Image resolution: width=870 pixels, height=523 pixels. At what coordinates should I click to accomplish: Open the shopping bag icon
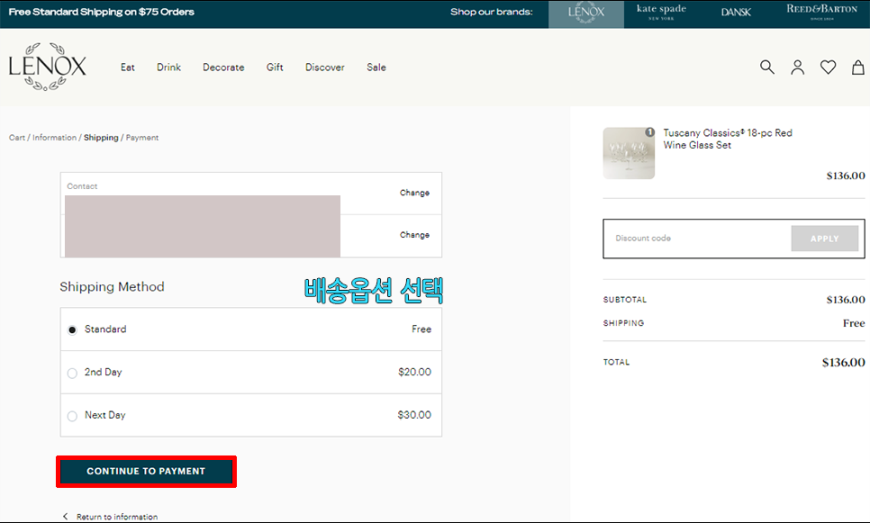[x=858, y=67]
